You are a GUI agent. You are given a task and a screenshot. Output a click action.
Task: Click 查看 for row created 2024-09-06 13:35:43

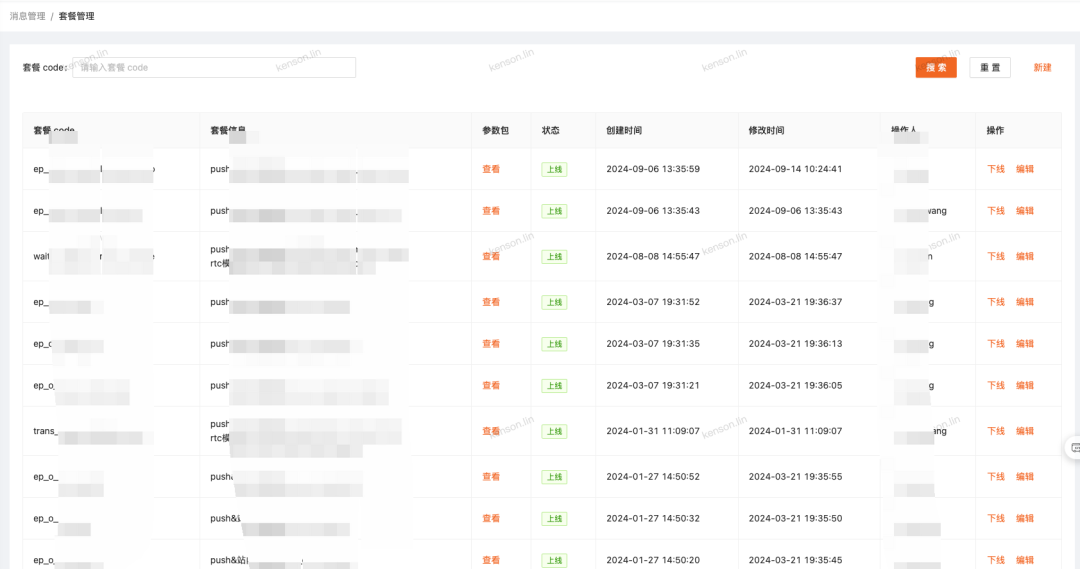tap(491, 211)
